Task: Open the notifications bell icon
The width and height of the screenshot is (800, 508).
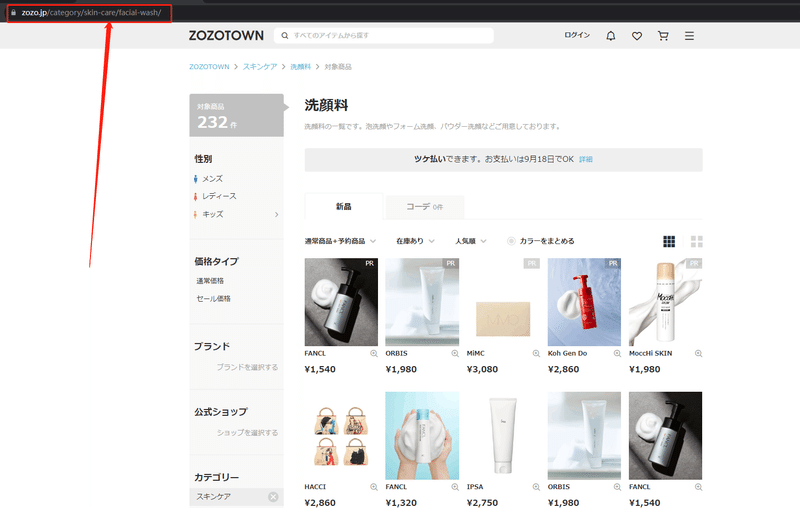Action: [610, 36]
